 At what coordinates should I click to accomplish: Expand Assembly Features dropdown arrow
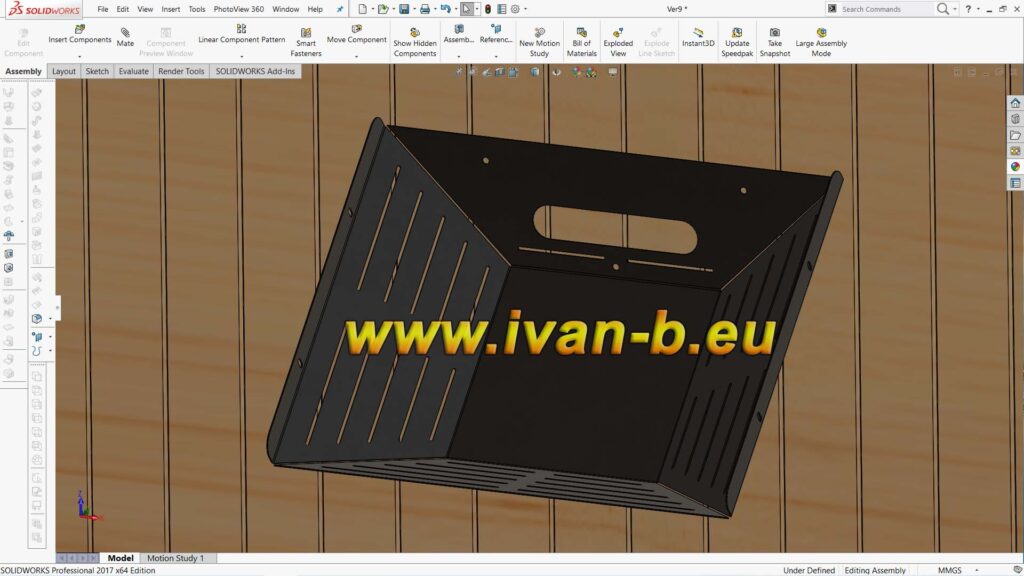tap(459, 57)
